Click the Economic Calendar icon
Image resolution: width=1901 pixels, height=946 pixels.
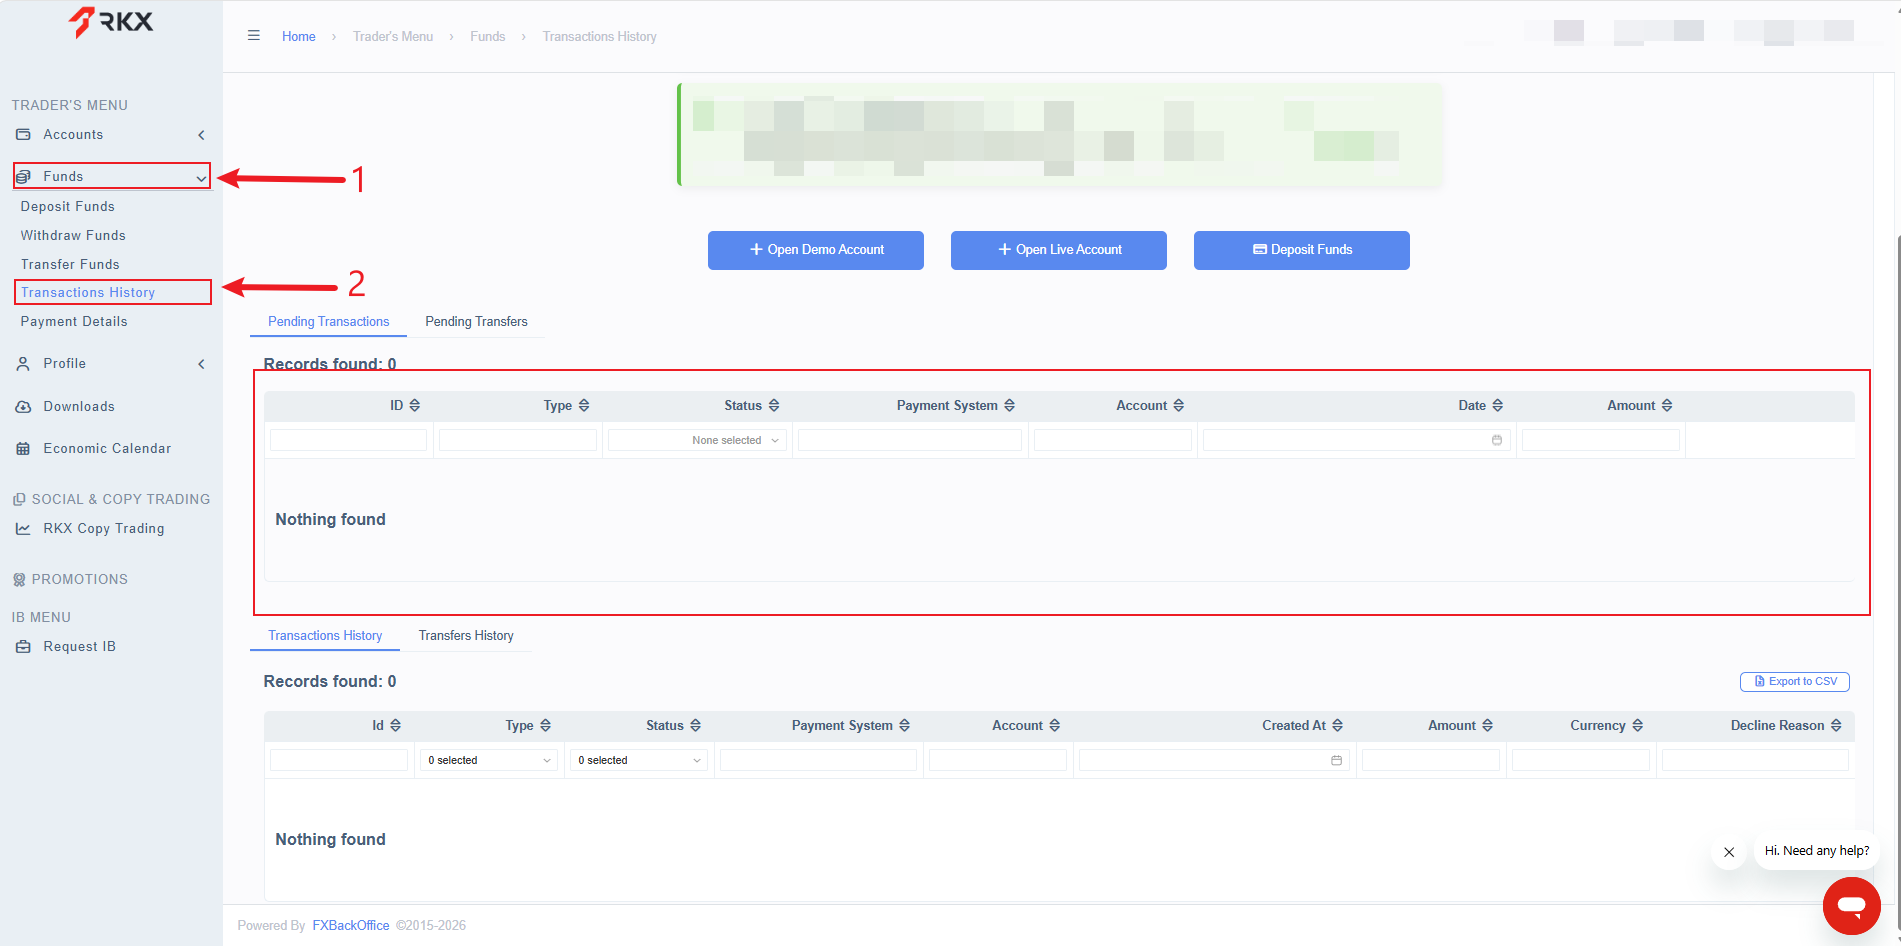point(23,449)
